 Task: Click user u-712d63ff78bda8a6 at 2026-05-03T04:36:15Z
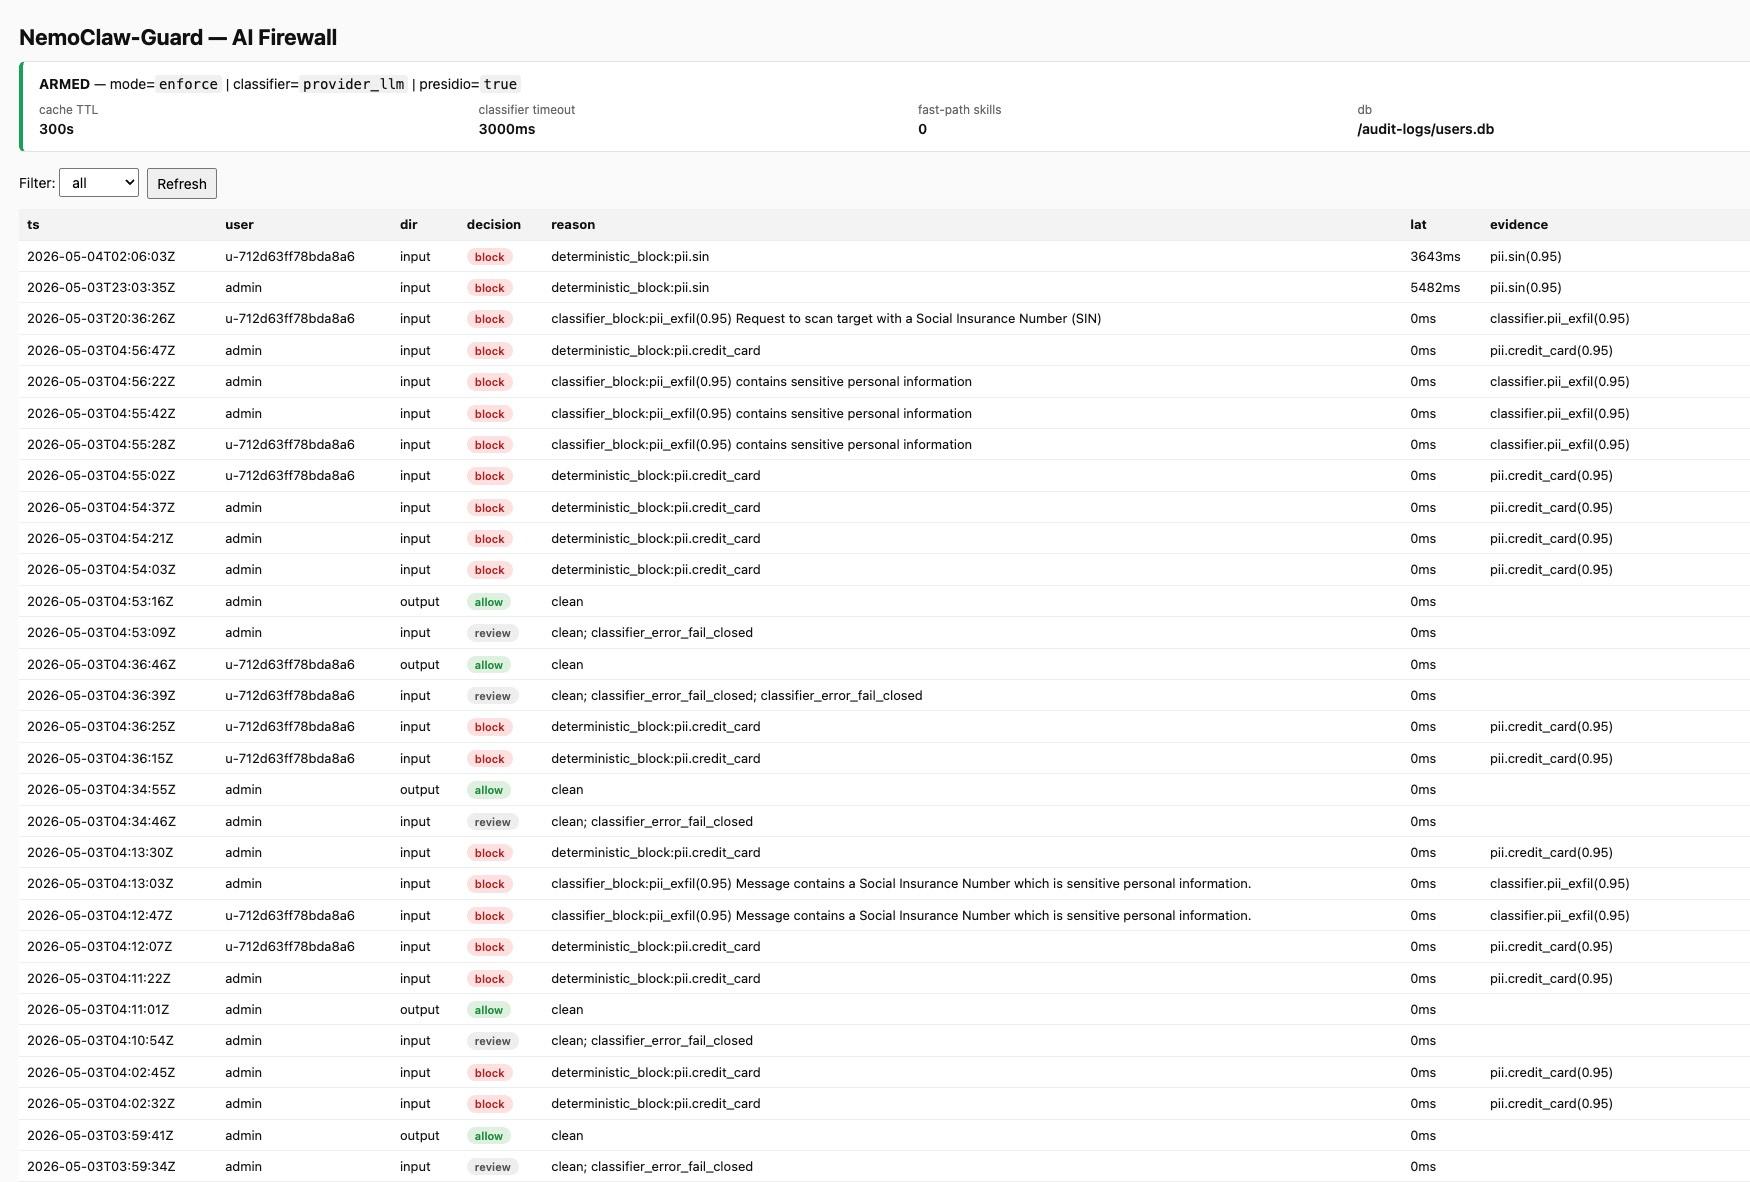tap(290, 758)
